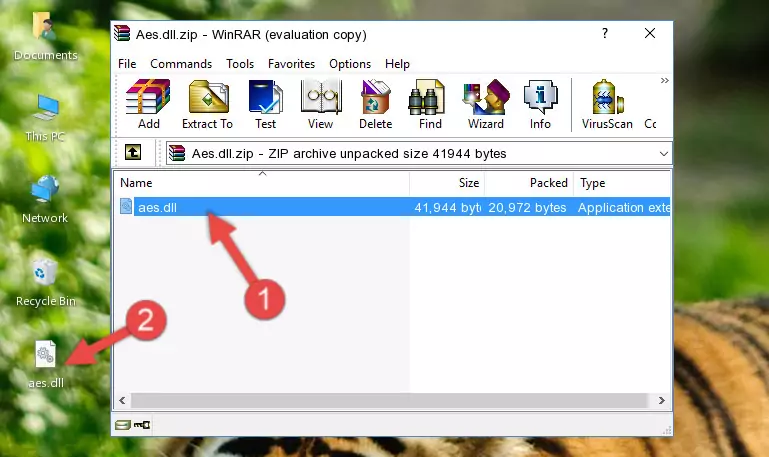
Task: Open the archive path dropdown
Action: tap(664, 153)
